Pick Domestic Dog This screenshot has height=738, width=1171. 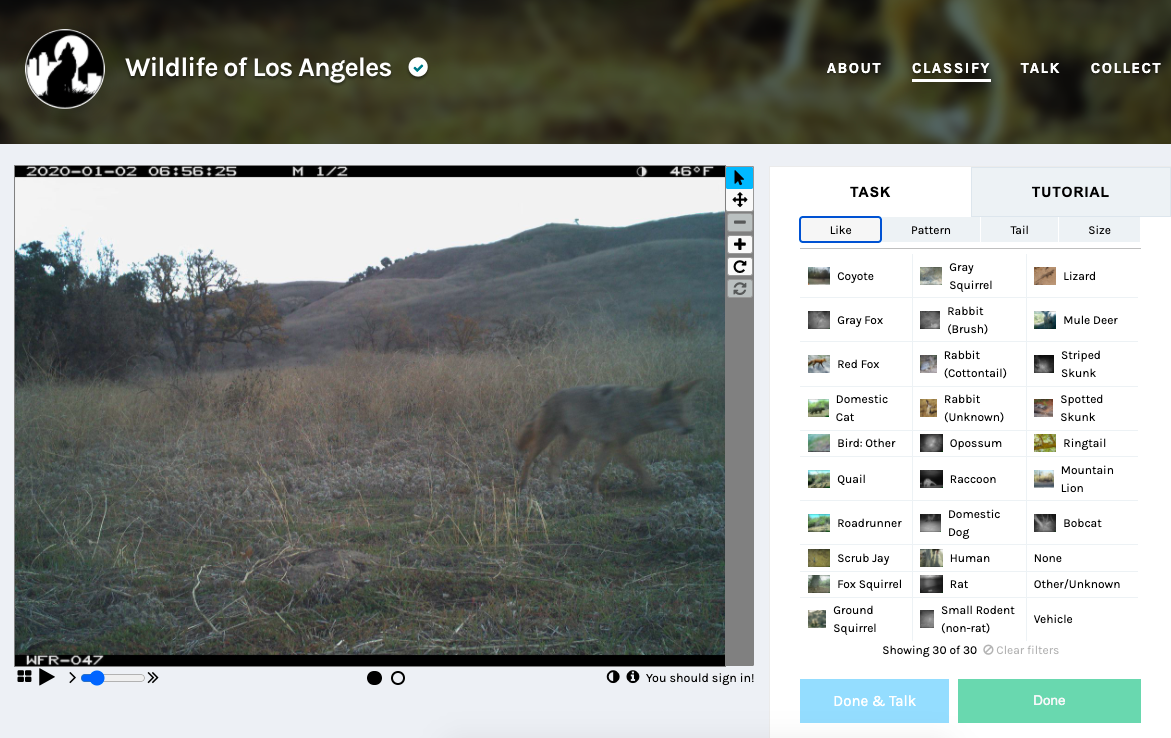tap(969, 524)
